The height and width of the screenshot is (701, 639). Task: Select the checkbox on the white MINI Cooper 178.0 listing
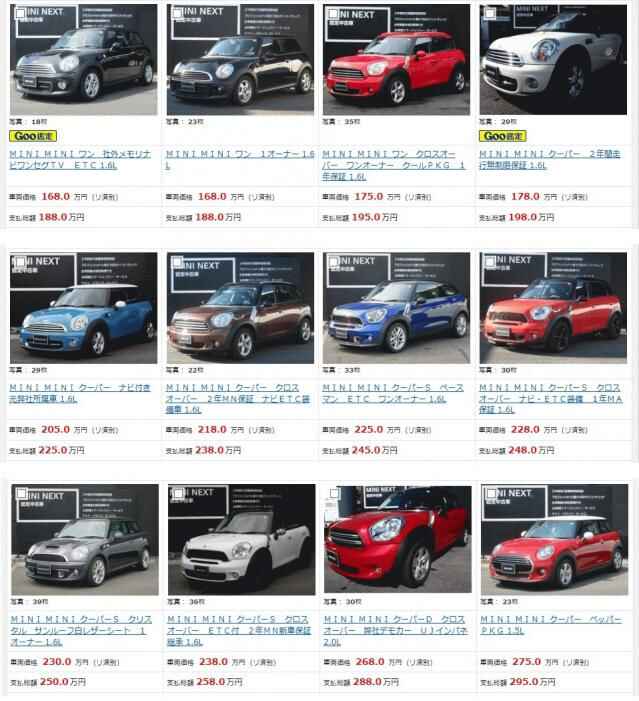click(x=490, y=13)
